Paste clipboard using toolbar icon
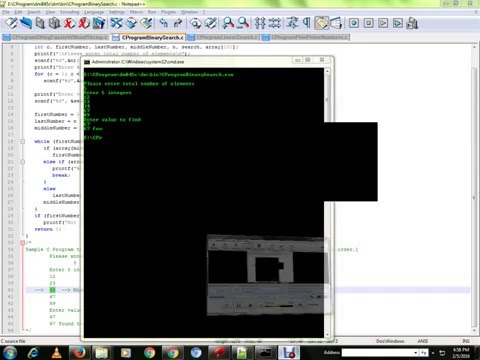This screenshot has height=360, width=480. point(146,23)
